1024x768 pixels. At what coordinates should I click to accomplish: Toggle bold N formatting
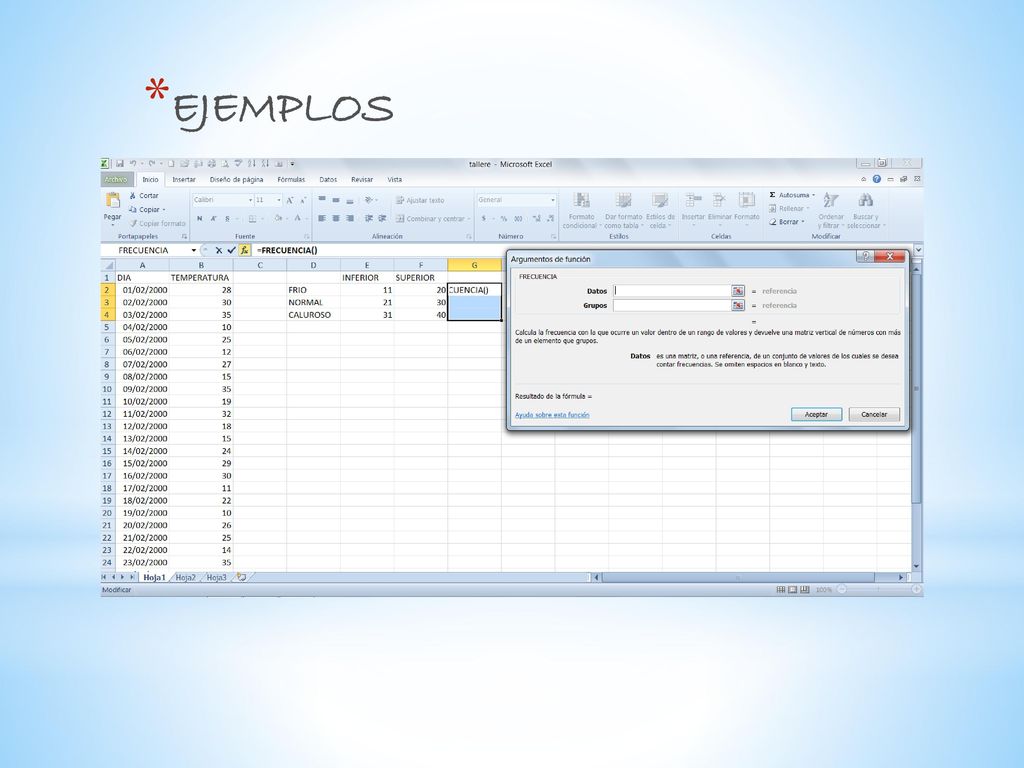200,219
